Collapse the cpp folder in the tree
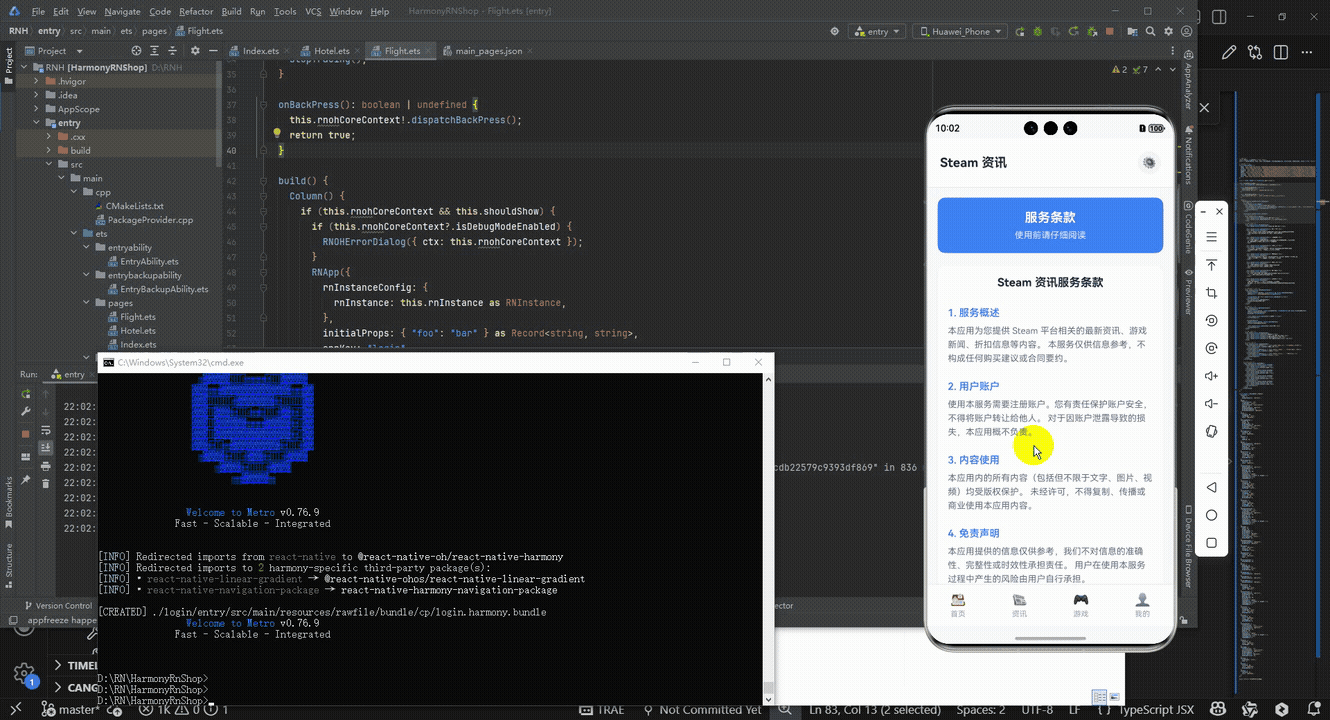 [74, 192]
